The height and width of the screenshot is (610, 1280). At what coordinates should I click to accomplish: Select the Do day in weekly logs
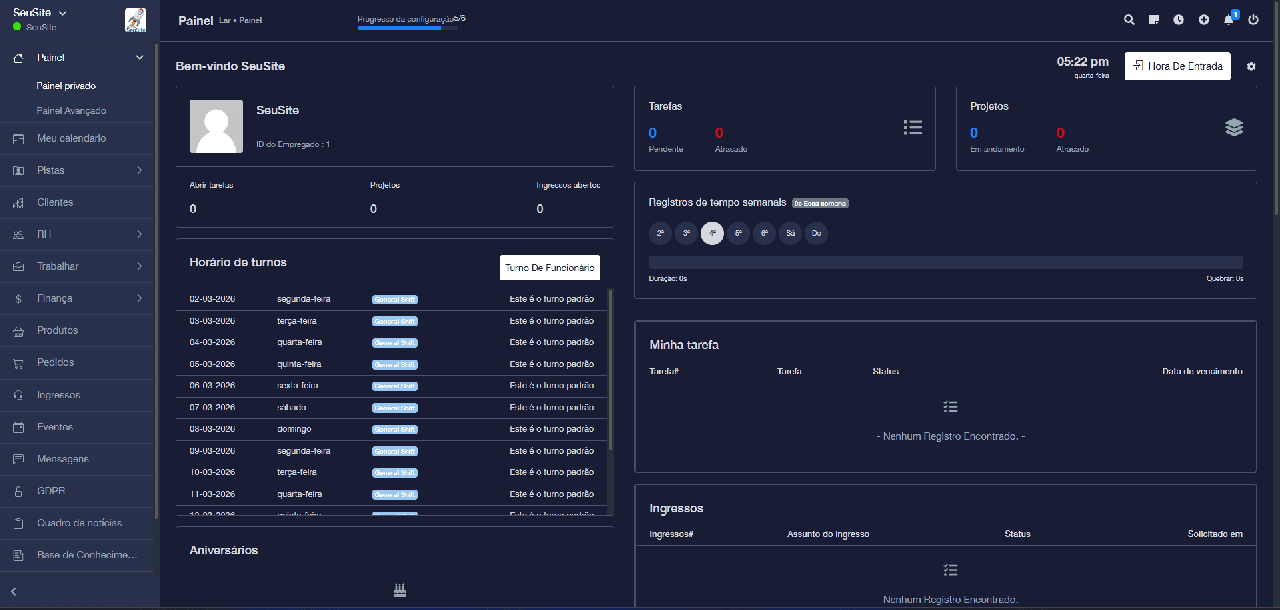pos(816,234)
